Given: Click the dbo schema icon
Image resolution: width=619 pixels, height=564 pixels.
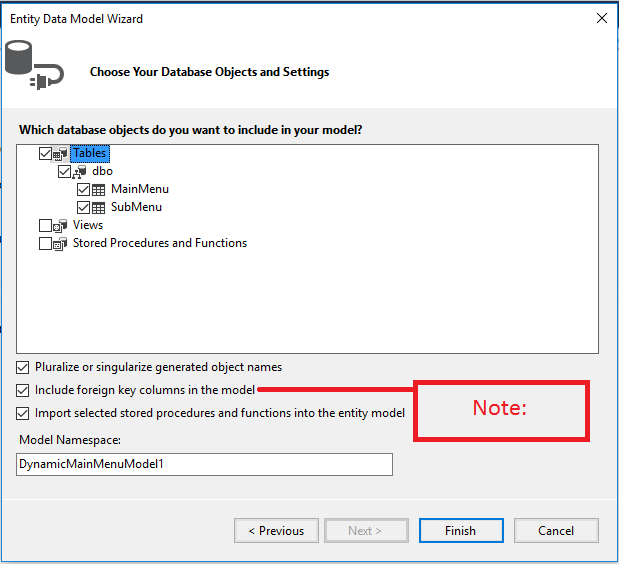Looking at the screenshot, I should click(x=79, y=172).
